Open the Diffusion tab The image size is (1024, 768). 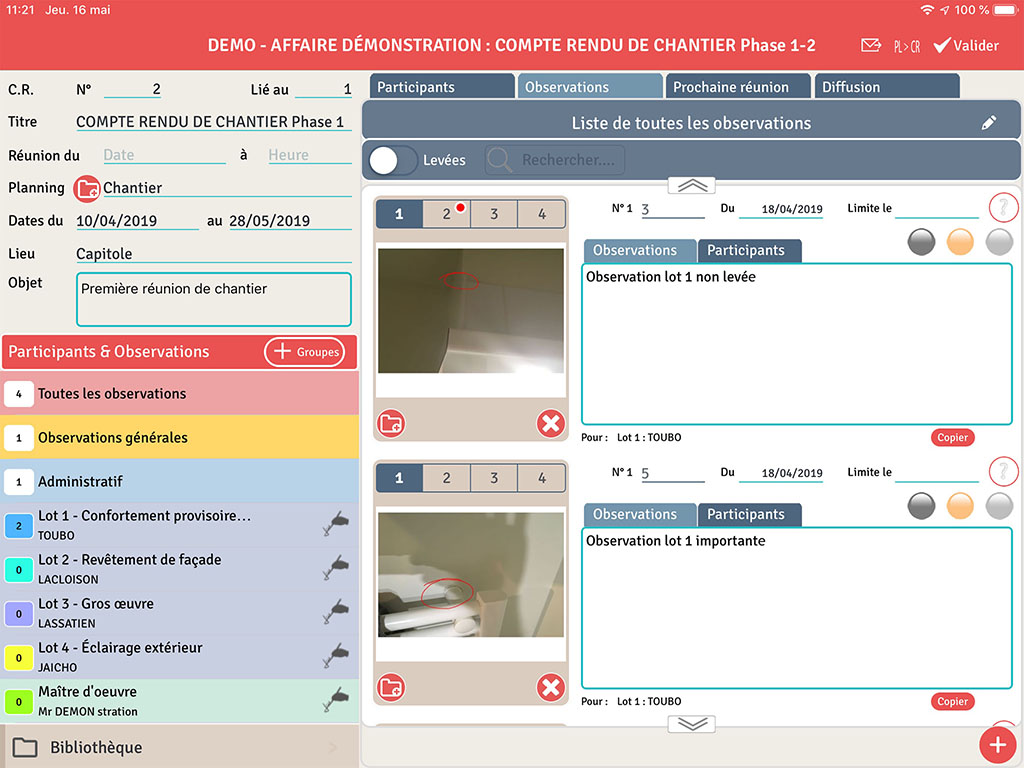pos(887,87)
